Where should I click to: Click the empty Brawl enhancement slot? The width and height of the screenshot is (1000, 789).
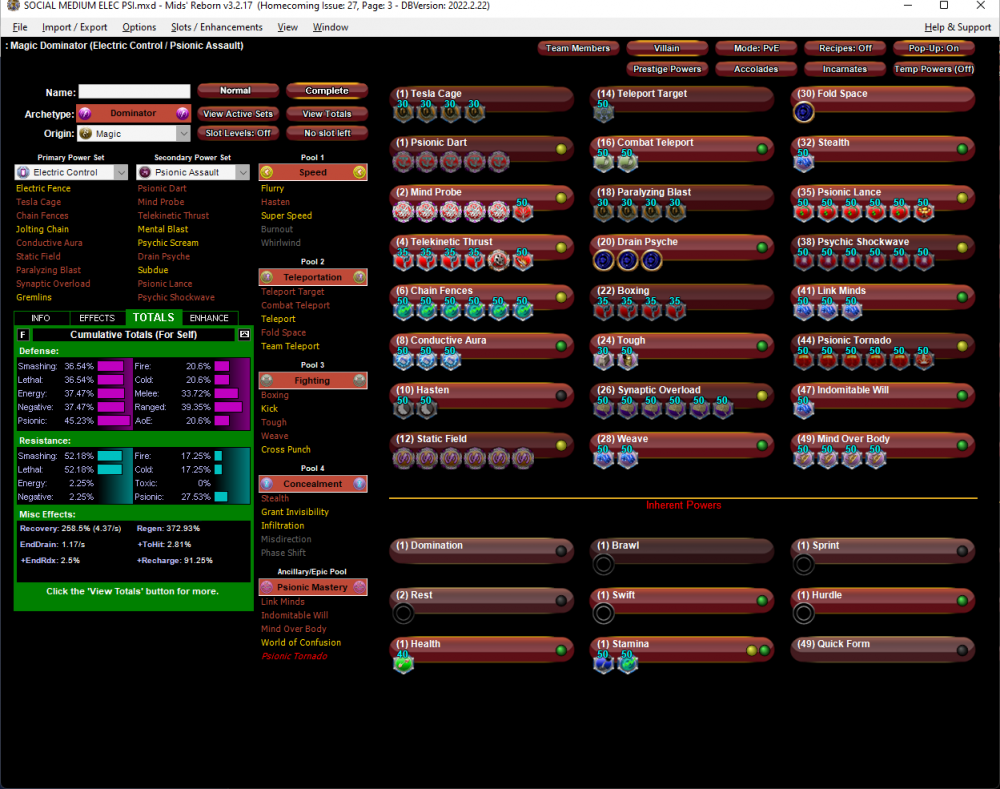(x=603, y=564)
